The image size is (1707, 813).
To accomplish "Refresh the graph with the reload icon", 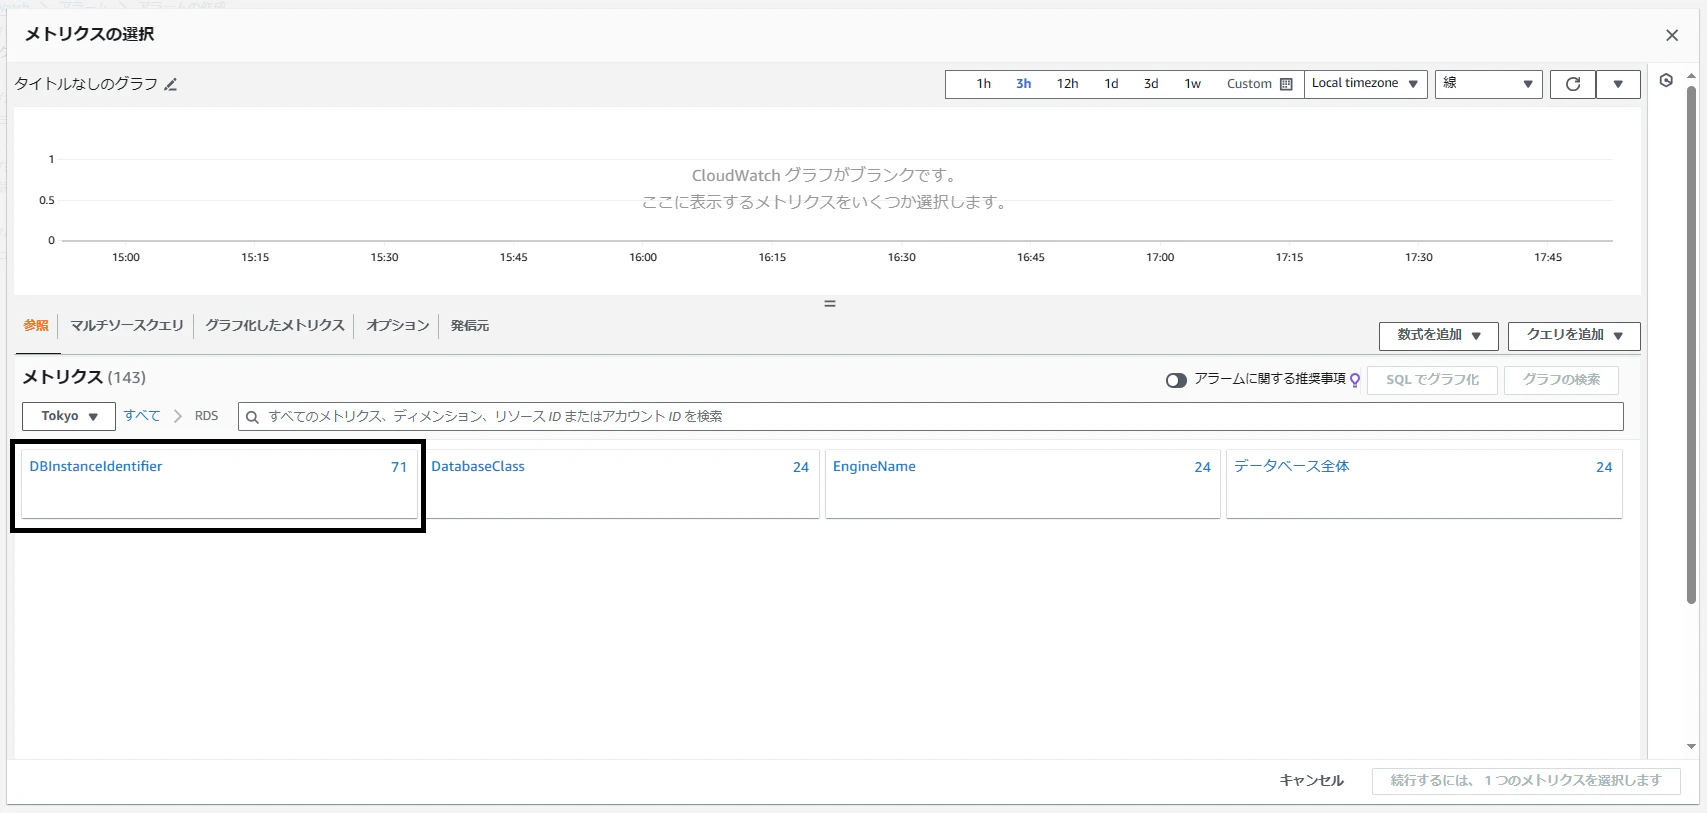I will [x=1573, y=84].
